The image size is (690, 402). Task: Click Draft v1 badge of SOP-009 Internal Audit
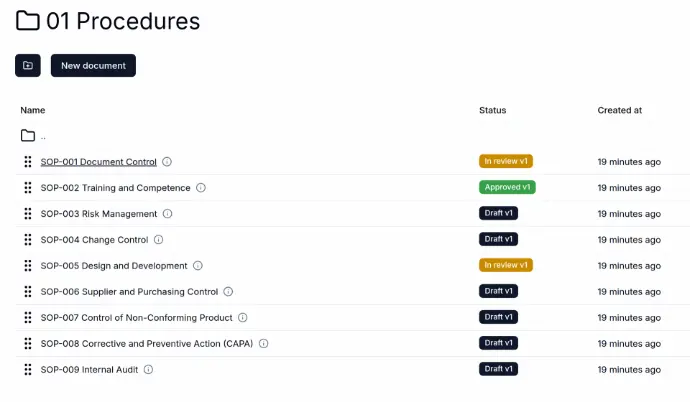(498, 369)
